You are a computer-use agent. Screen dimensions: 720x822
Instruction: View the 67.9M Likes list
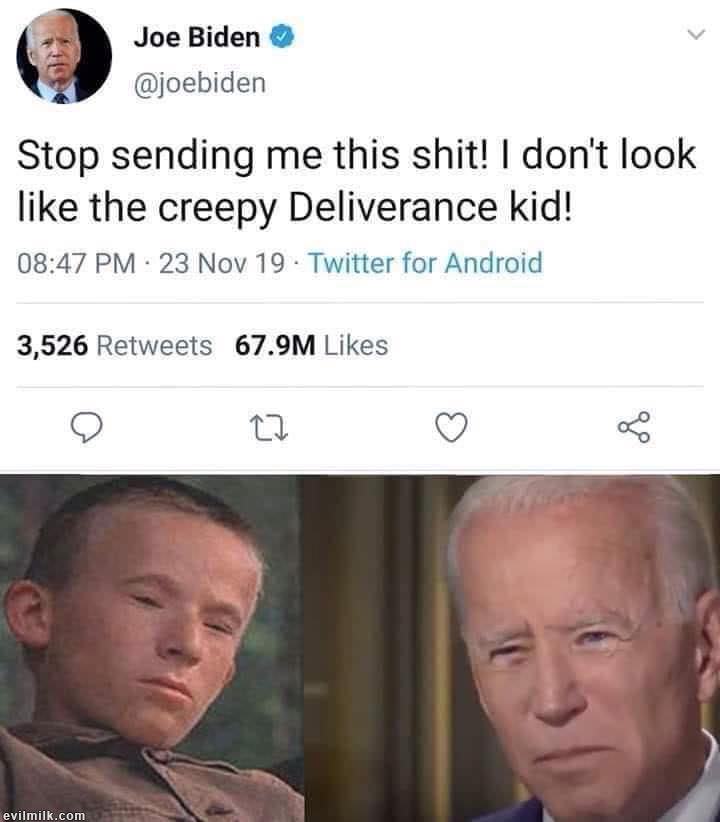pyautogui.click(x=311, y=345)
